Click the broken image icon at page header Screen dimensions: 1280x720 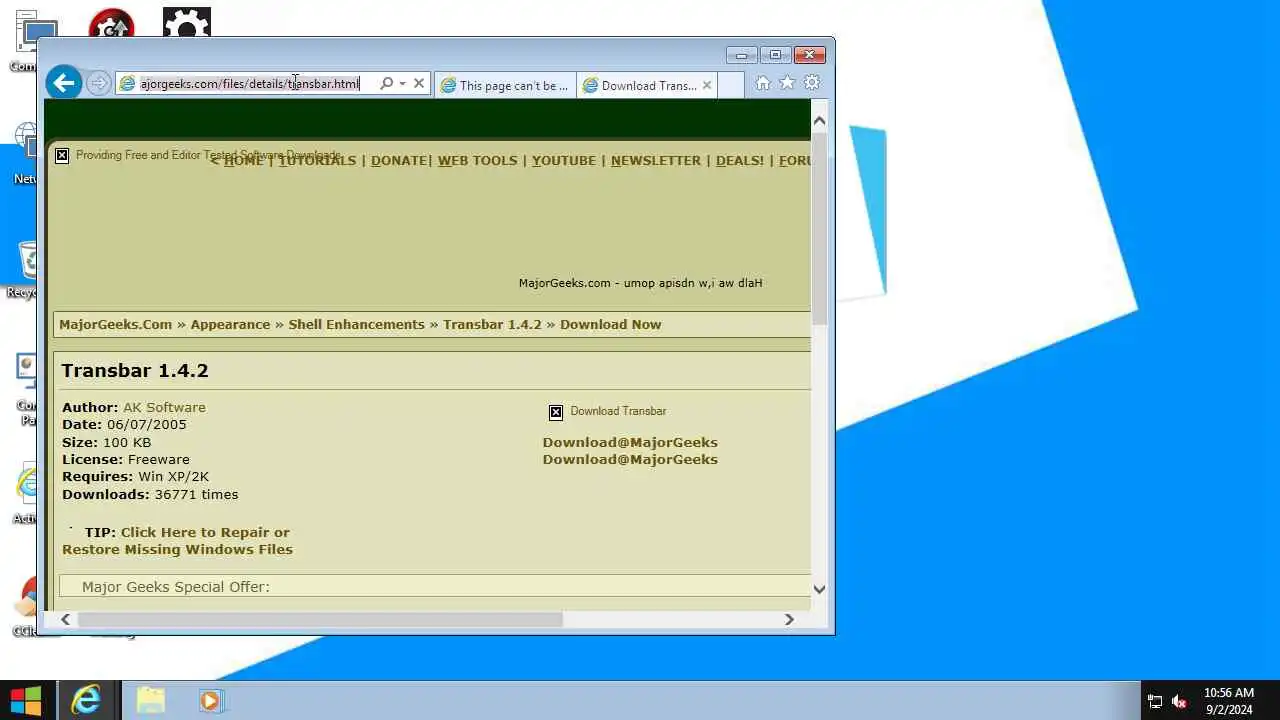pos(62,155)
